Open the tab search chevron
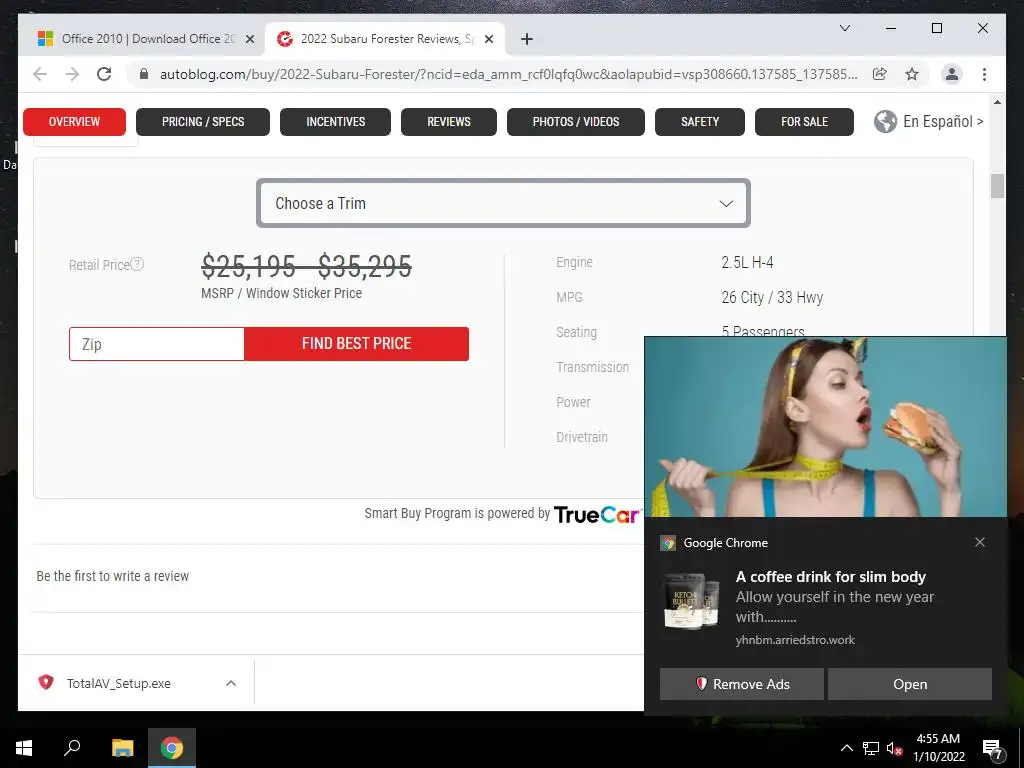 pyautogui.click(x=844, y=28)
